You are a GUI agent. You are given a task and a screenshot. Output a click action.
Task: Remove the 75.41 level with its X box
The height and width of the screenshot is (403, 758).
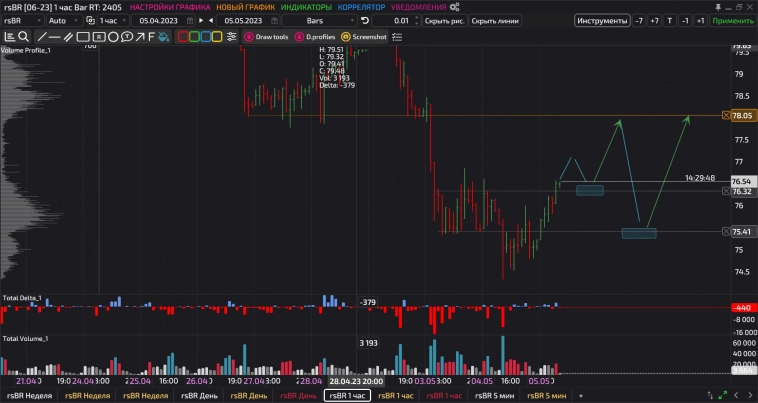(x=726, y=231)
